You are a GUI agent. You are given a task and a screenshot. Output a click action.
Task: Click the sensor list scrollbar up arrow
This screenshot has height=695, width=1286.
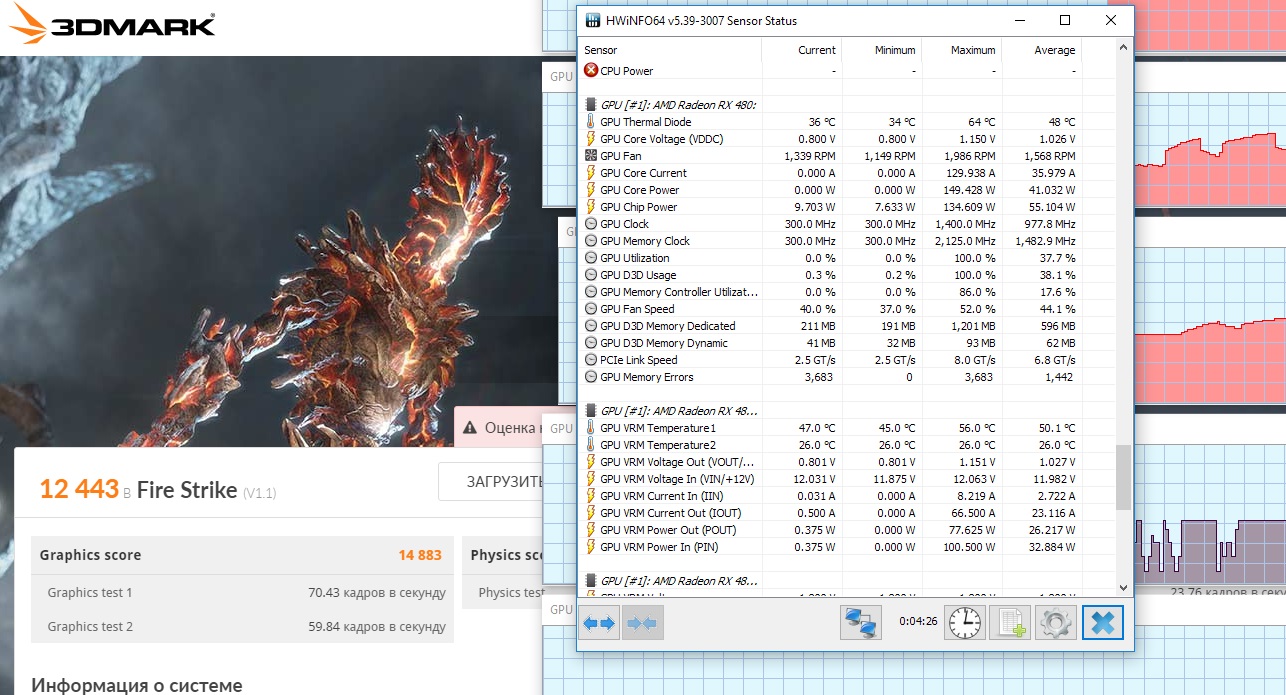1123,48
